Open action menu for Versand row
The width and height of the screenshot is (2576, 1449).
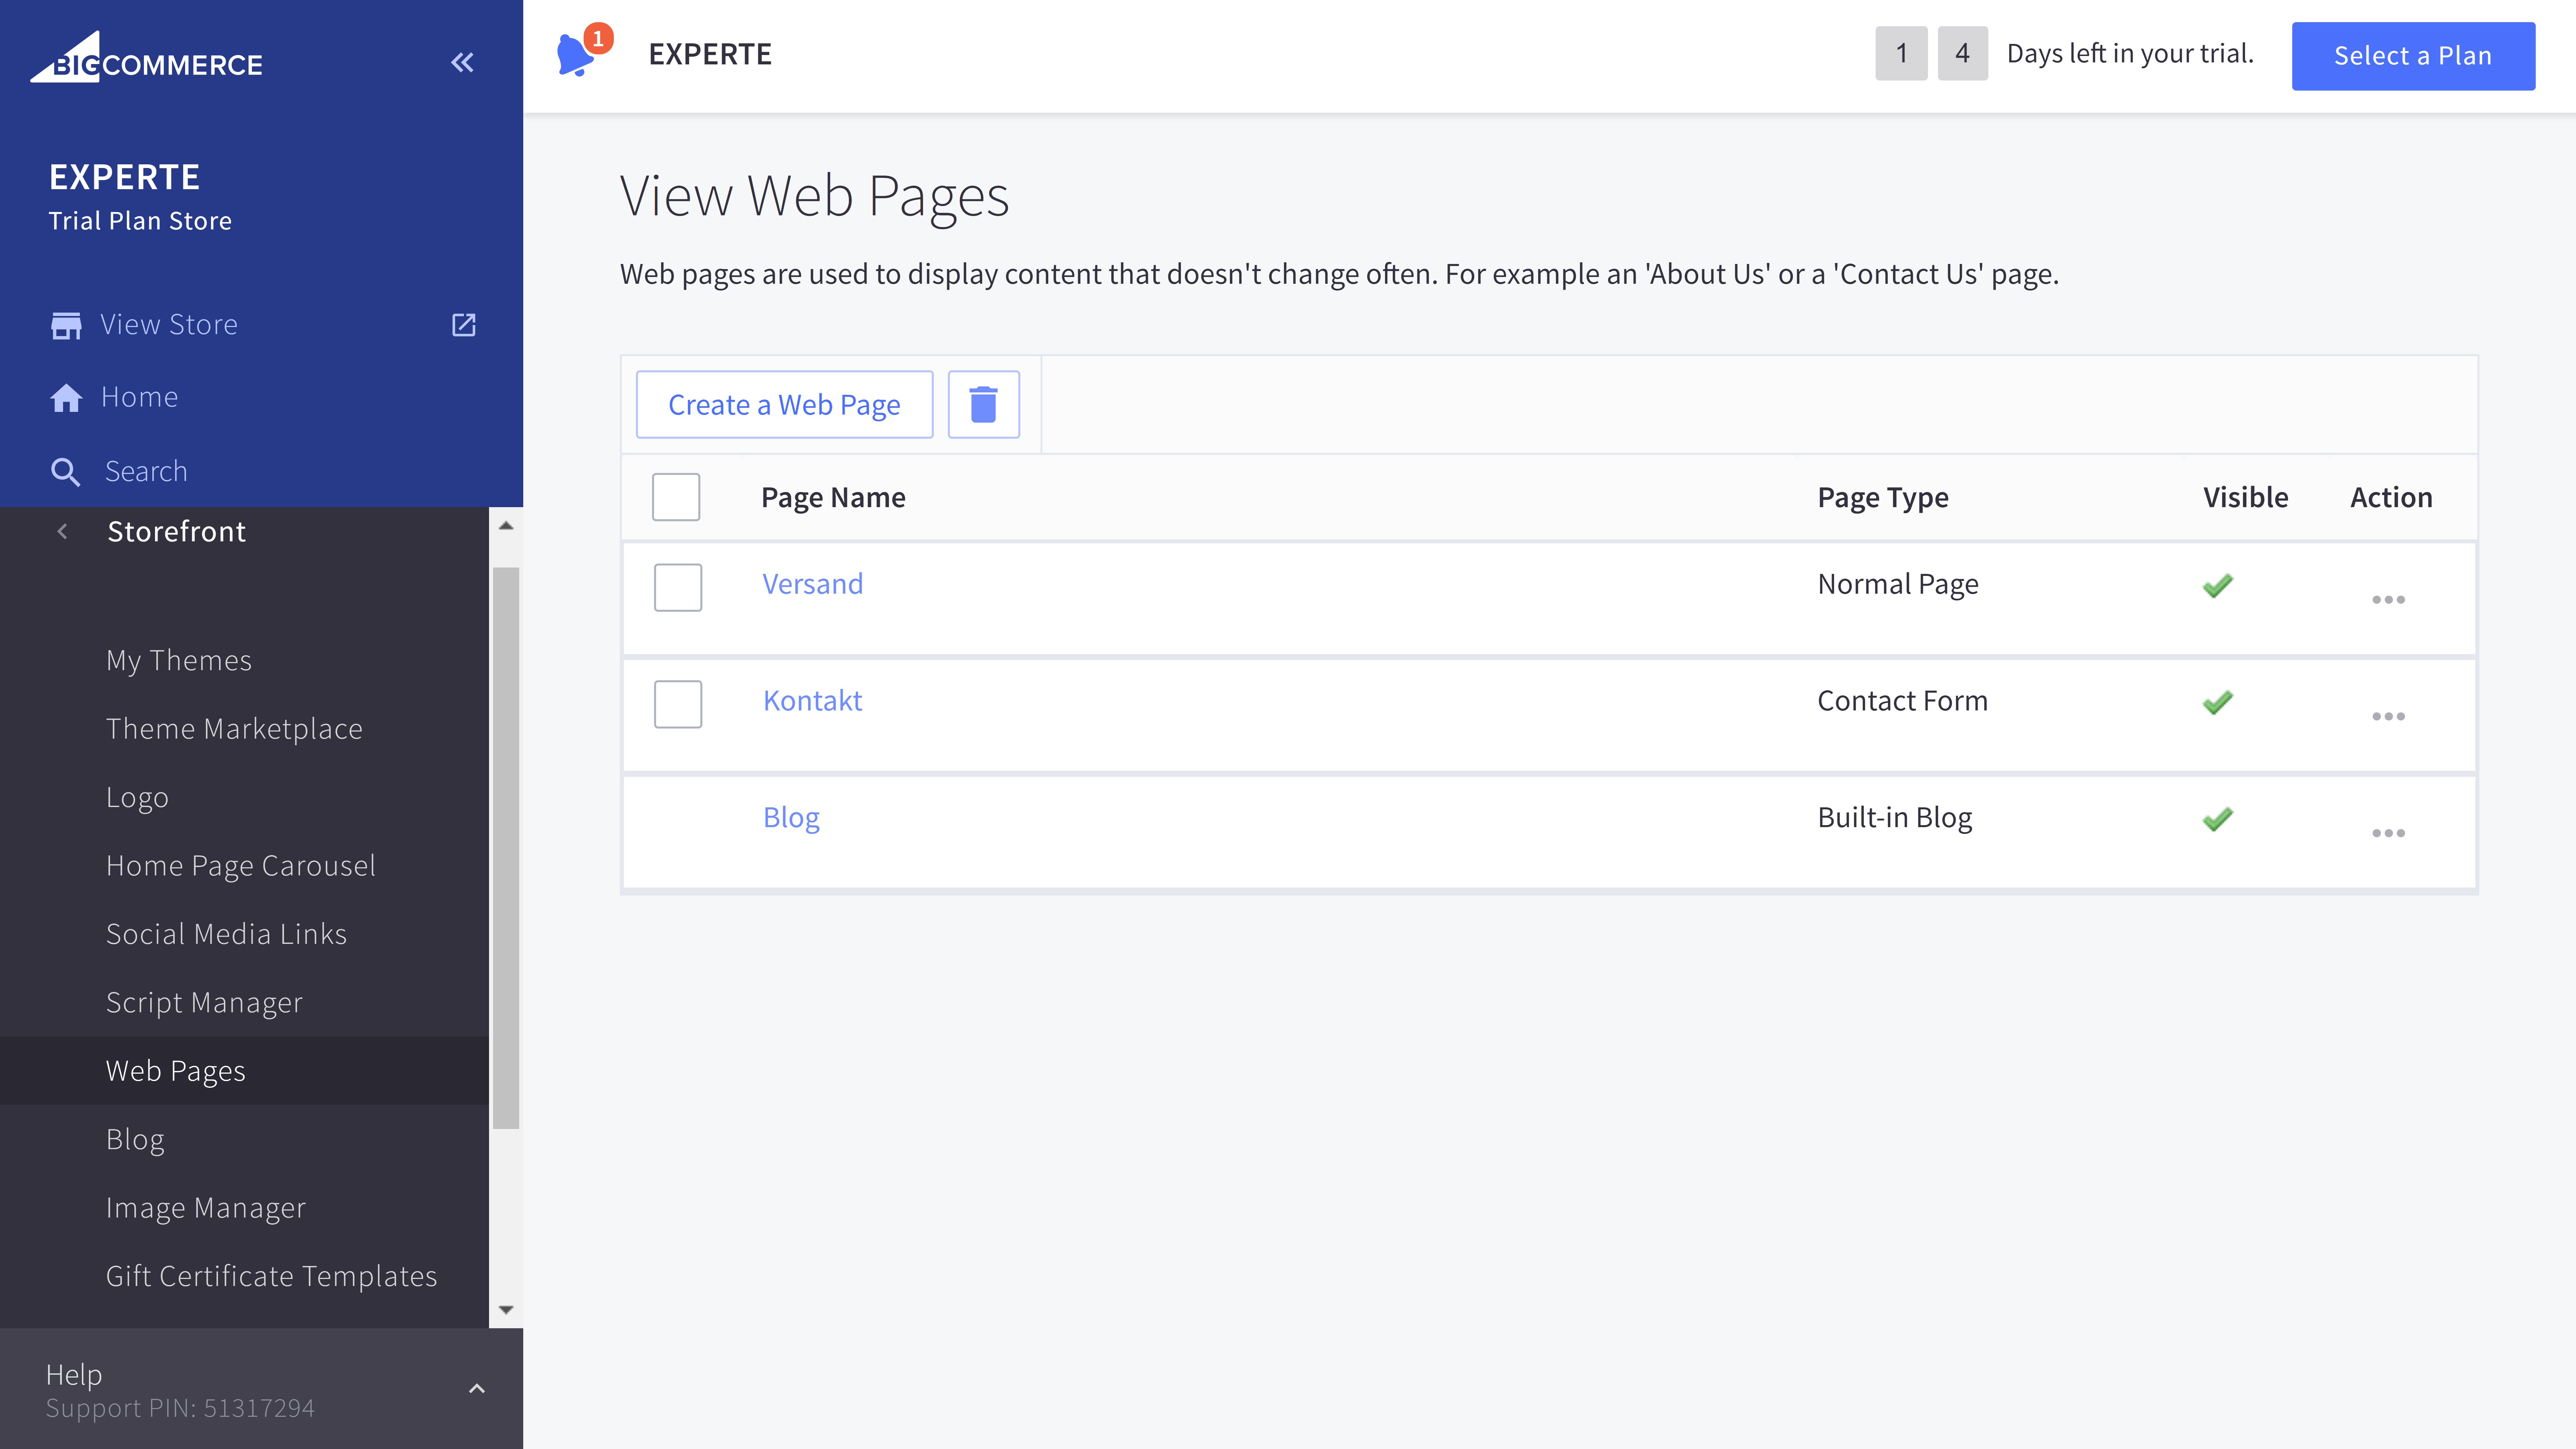point(2388,600)
